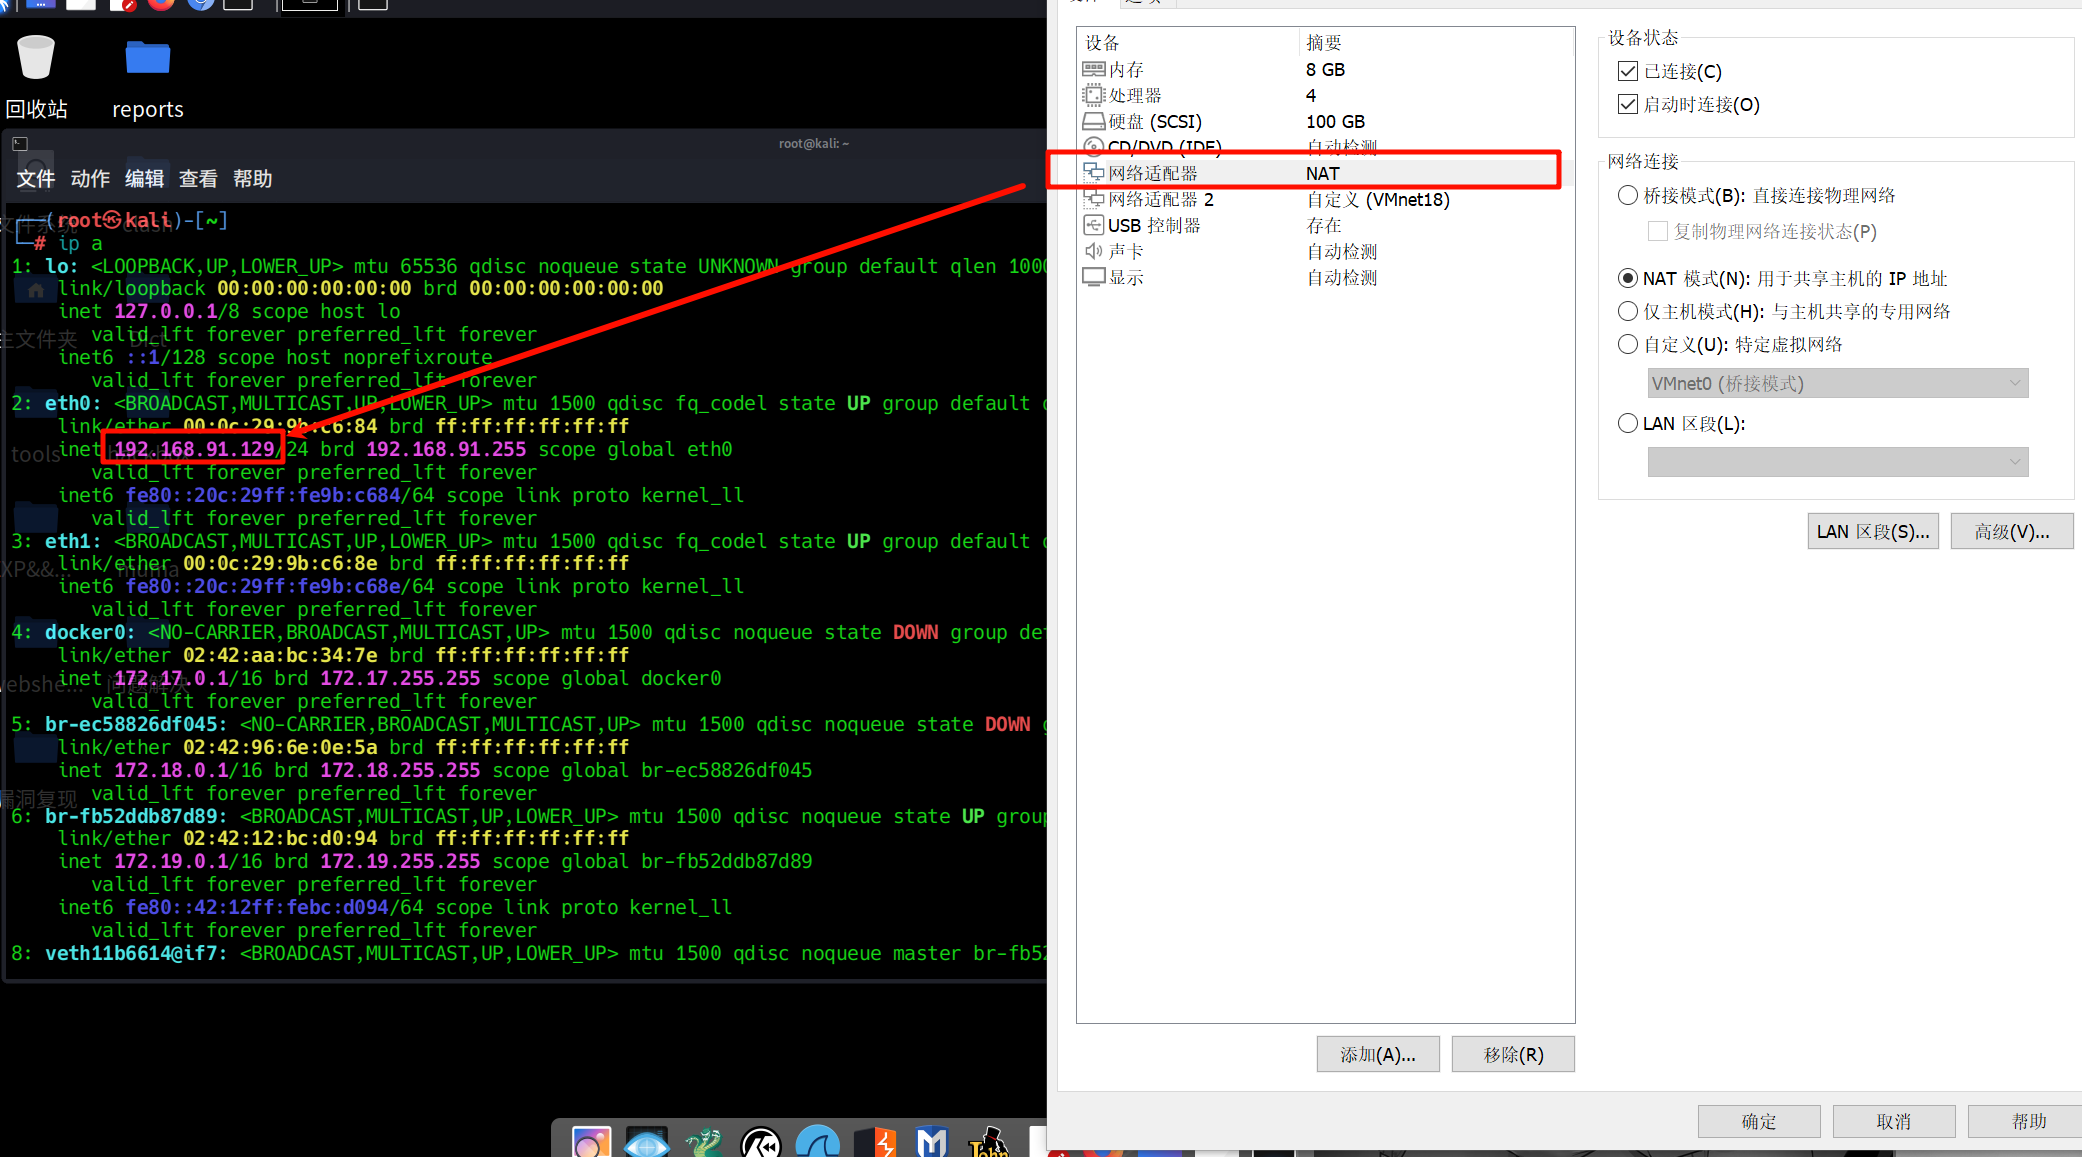Open Wireshark shark-fin icon in dock
Image resolution: width=2082 pixels, height=1157 pixels.
pos(818,1141)
